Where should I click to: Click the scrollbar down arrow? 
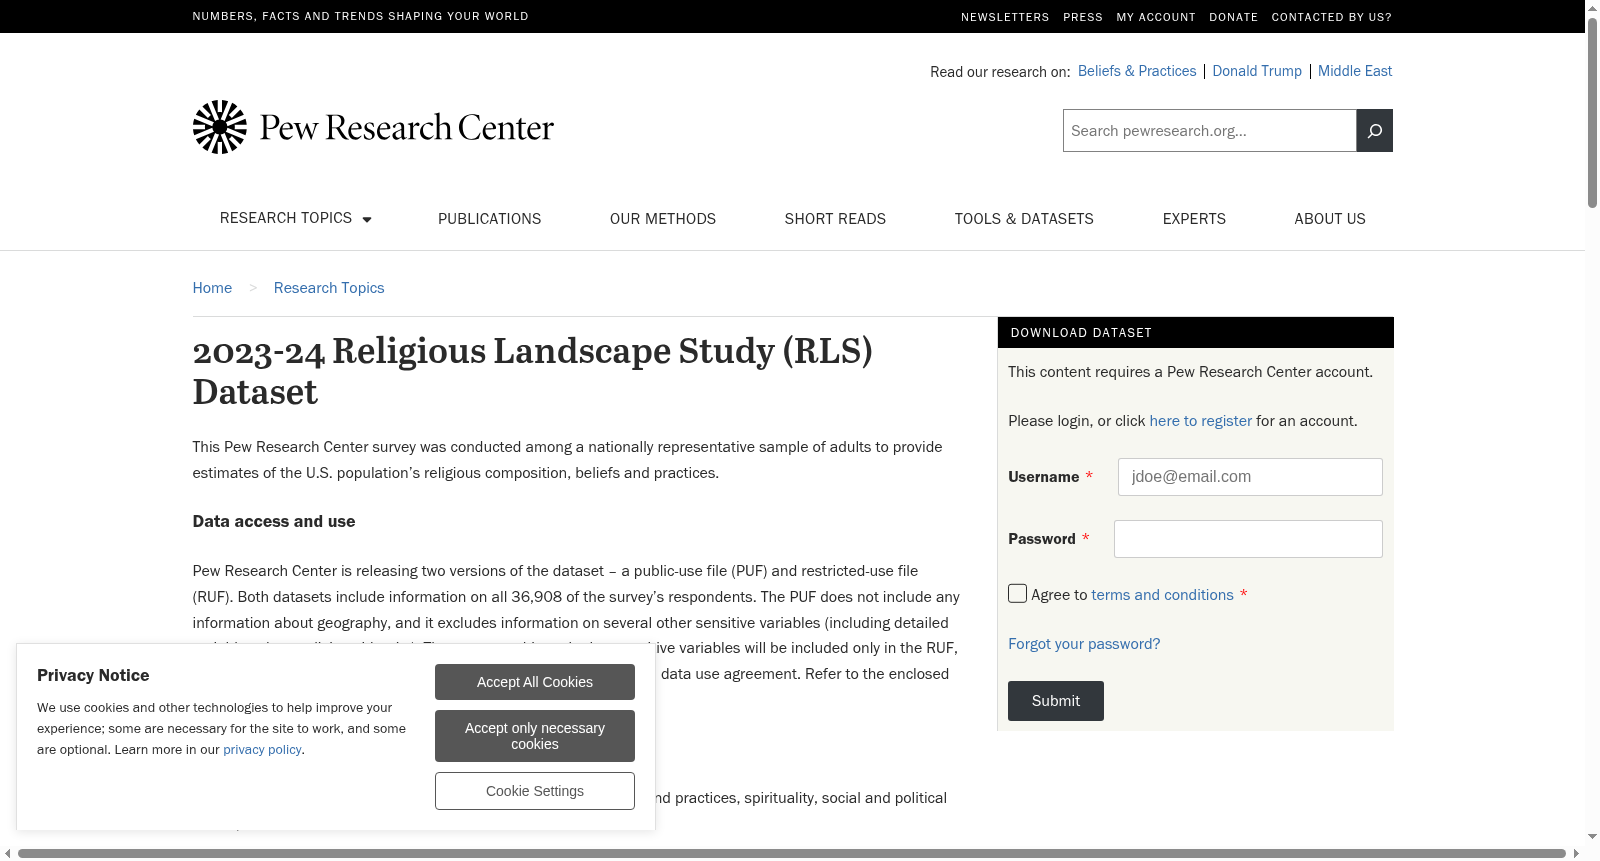click(1592, 837)
